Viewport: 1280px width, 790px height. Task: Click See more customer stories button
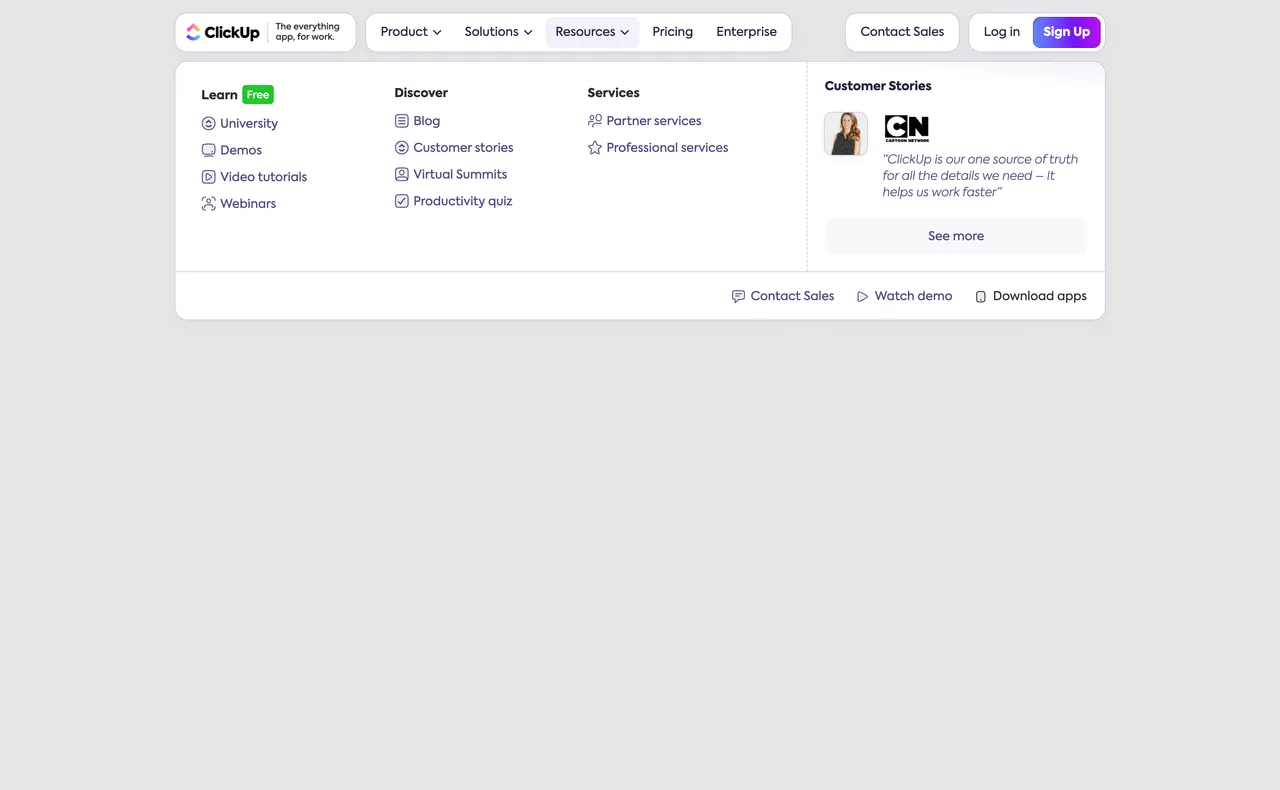955,236
